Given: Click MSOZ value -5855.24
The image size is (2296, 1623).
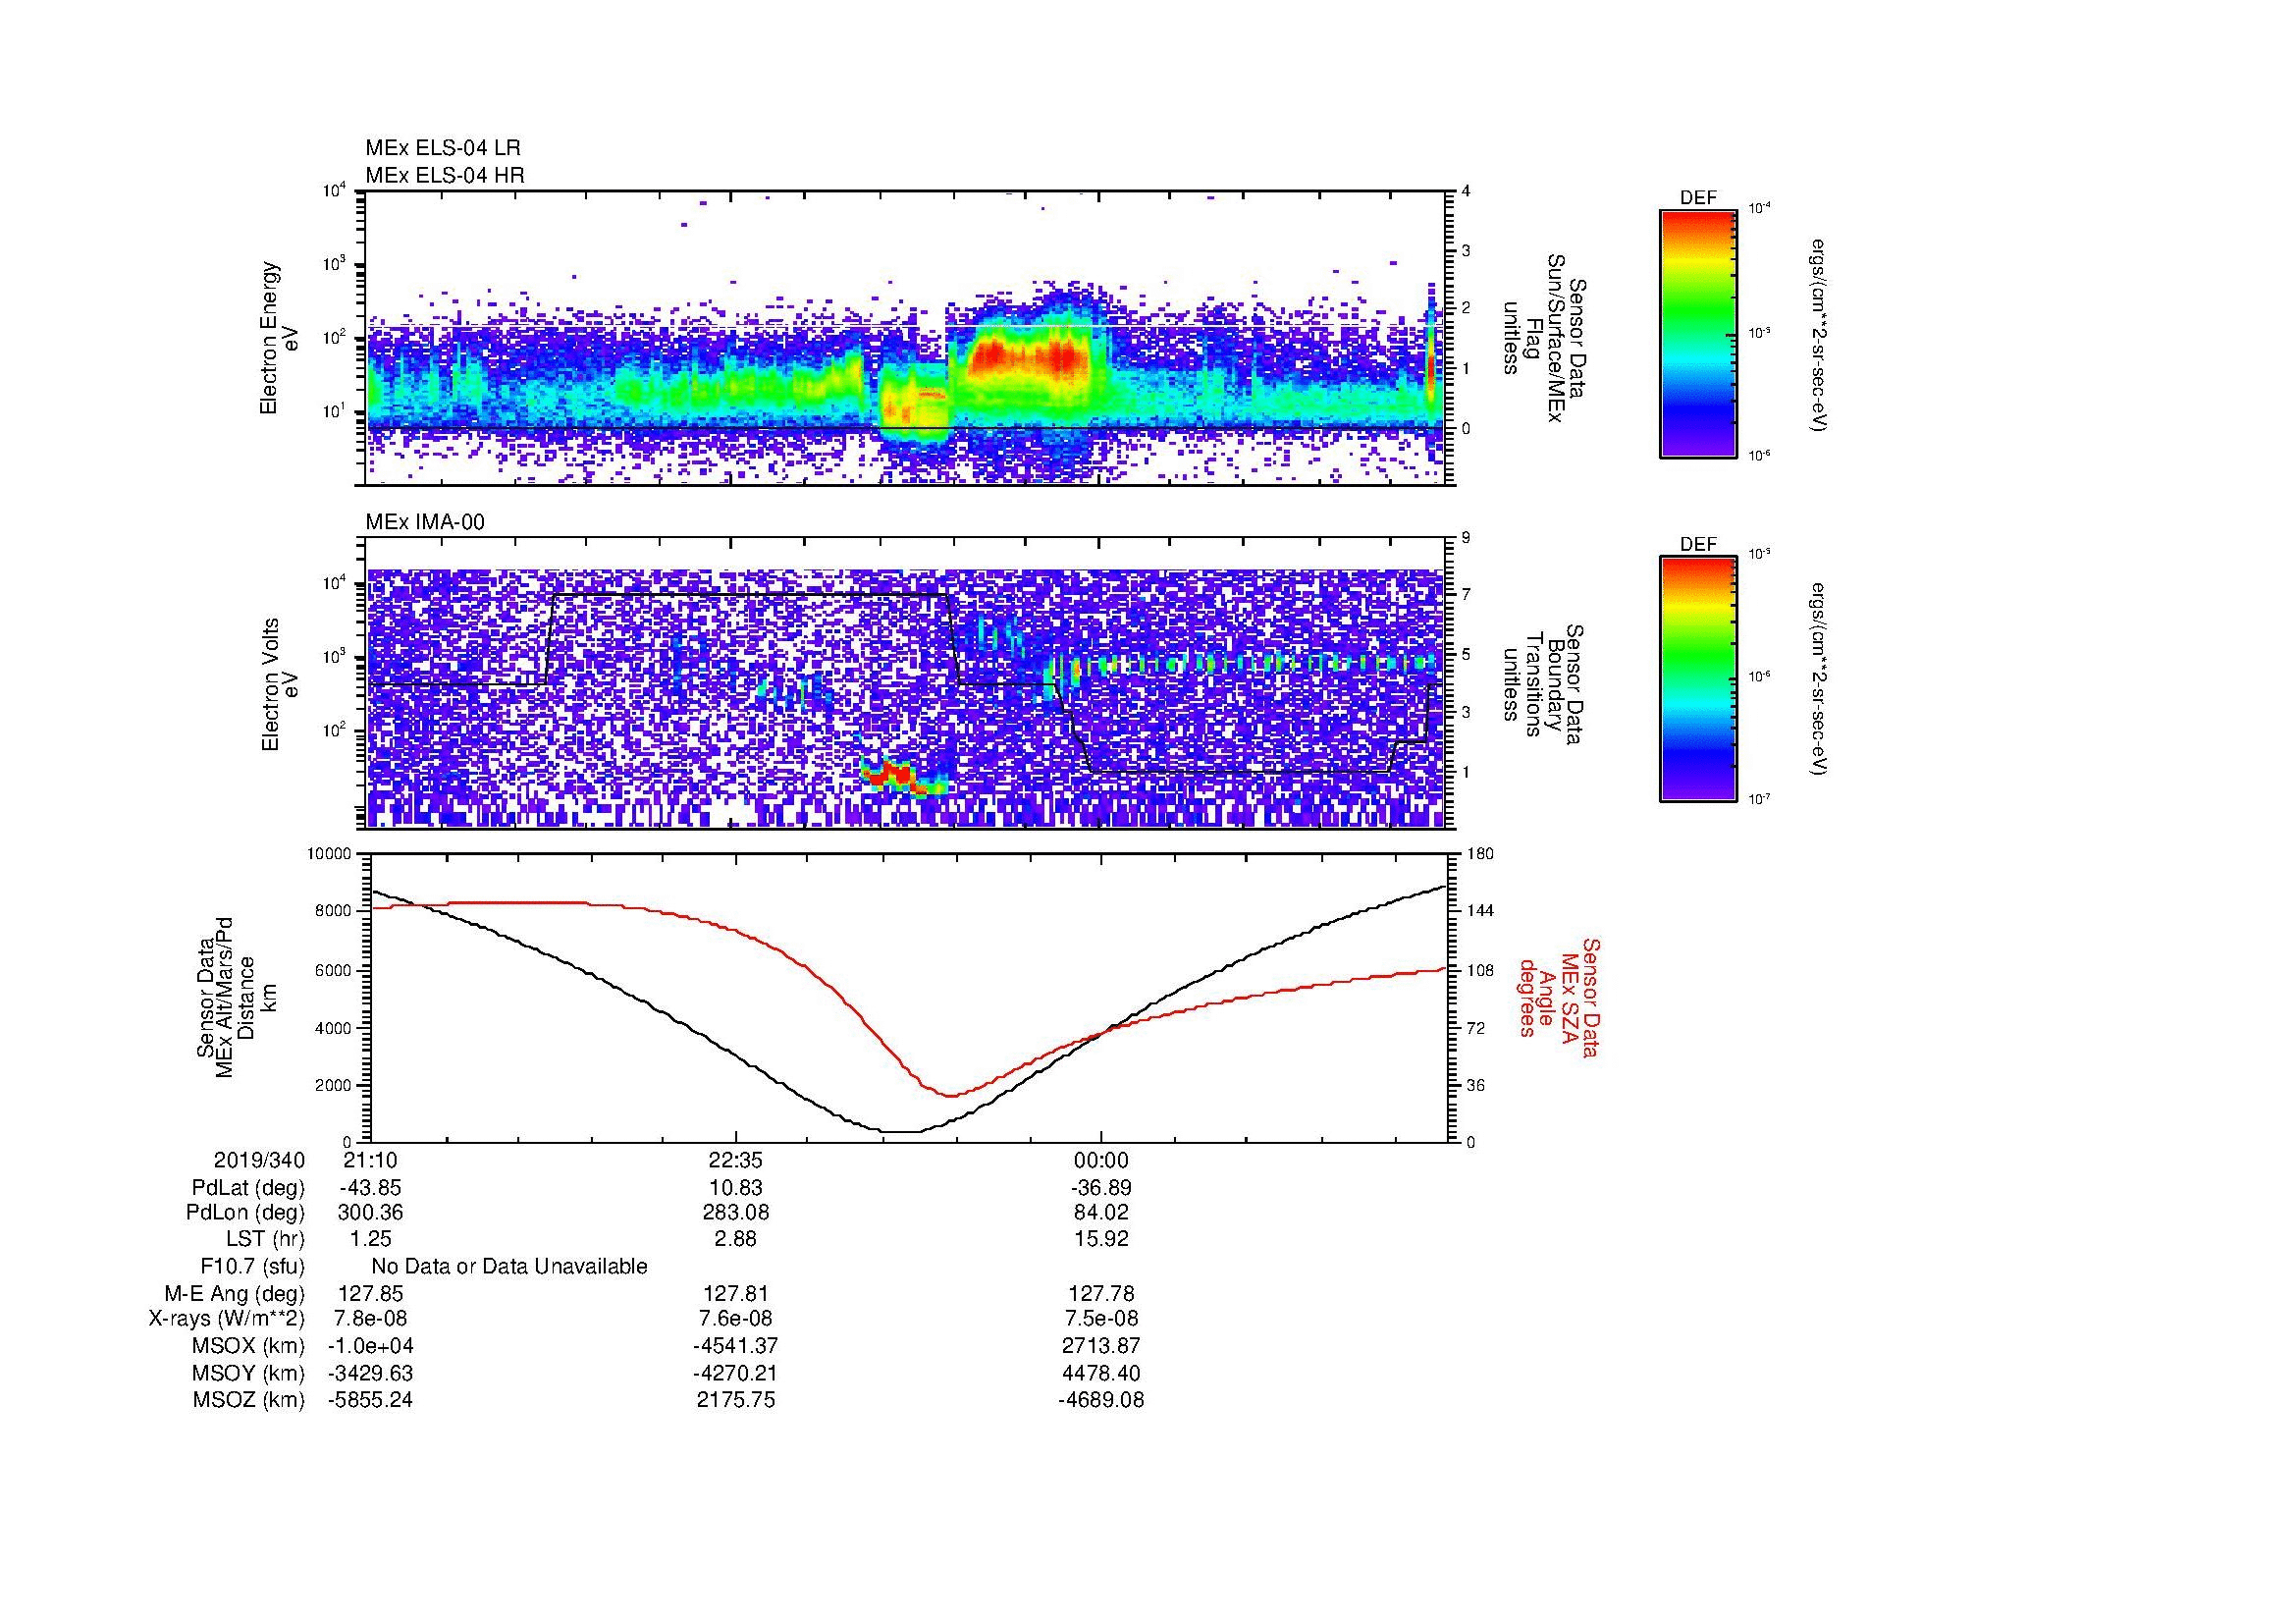Looking at the screenshot, I should [x=370, y=1400].
